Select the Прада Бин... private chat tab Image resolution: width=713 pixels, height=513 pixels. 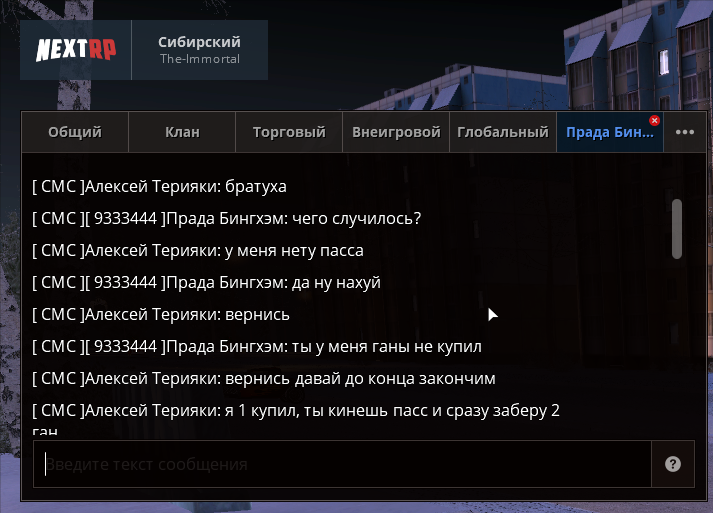(x=610, y=132)
